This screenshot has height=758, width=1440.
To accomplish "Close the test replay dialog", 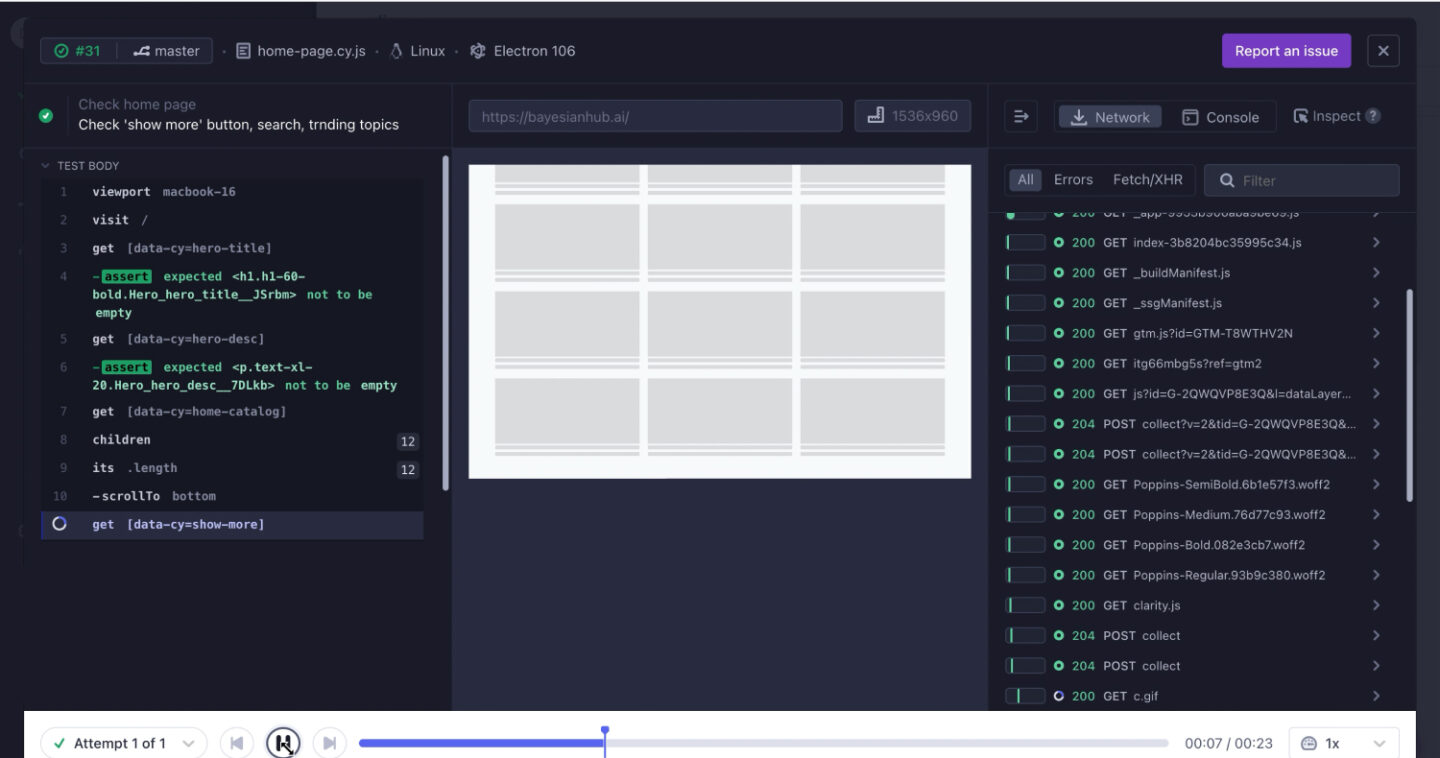I will point(1383,51).
